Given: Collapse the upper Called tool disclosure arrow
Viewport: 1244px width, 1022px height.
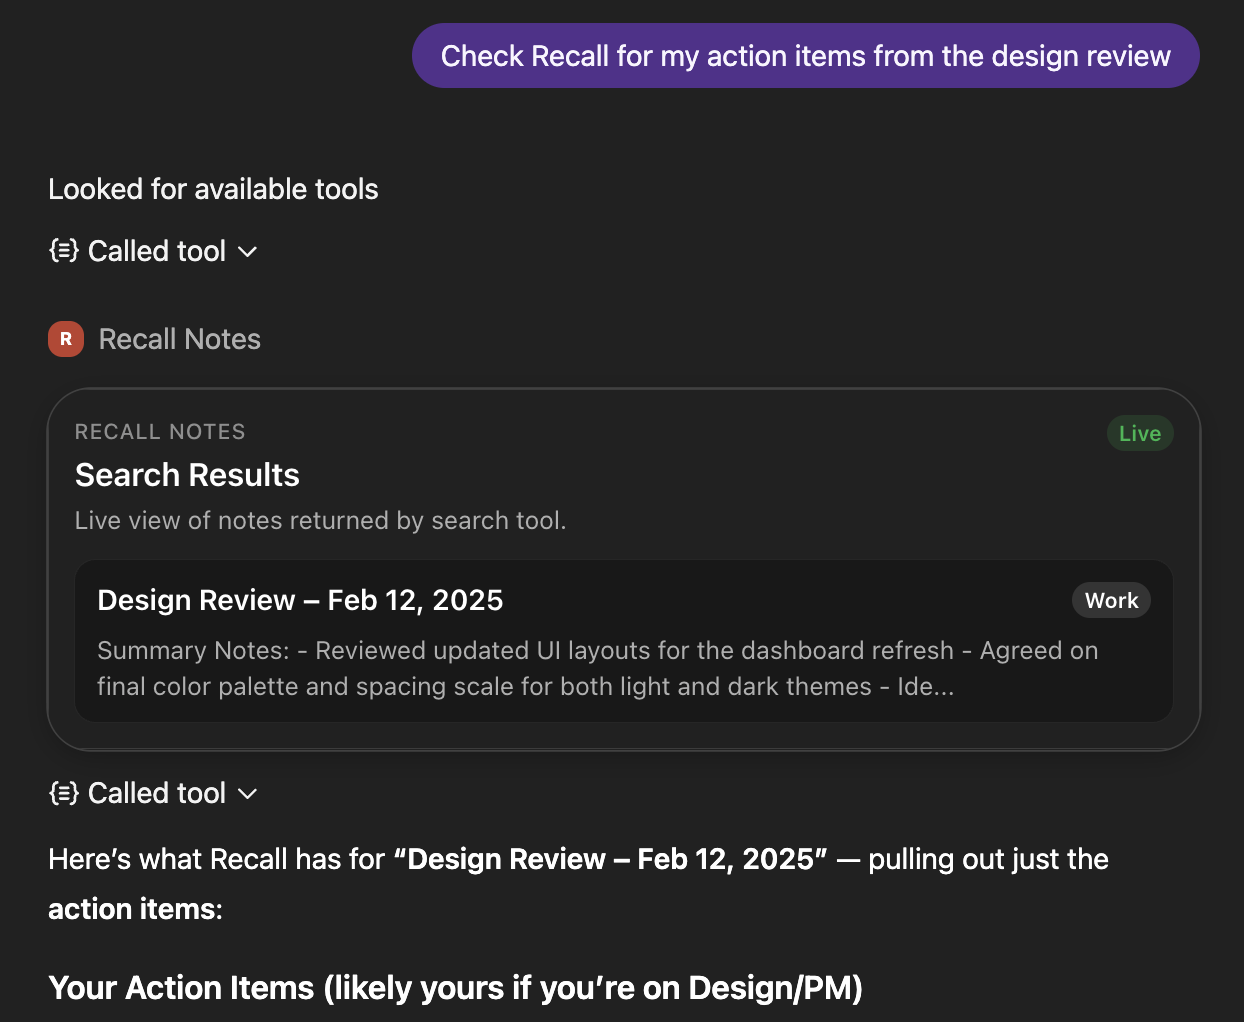Looking at the screenshot, I should pos(248,252).
